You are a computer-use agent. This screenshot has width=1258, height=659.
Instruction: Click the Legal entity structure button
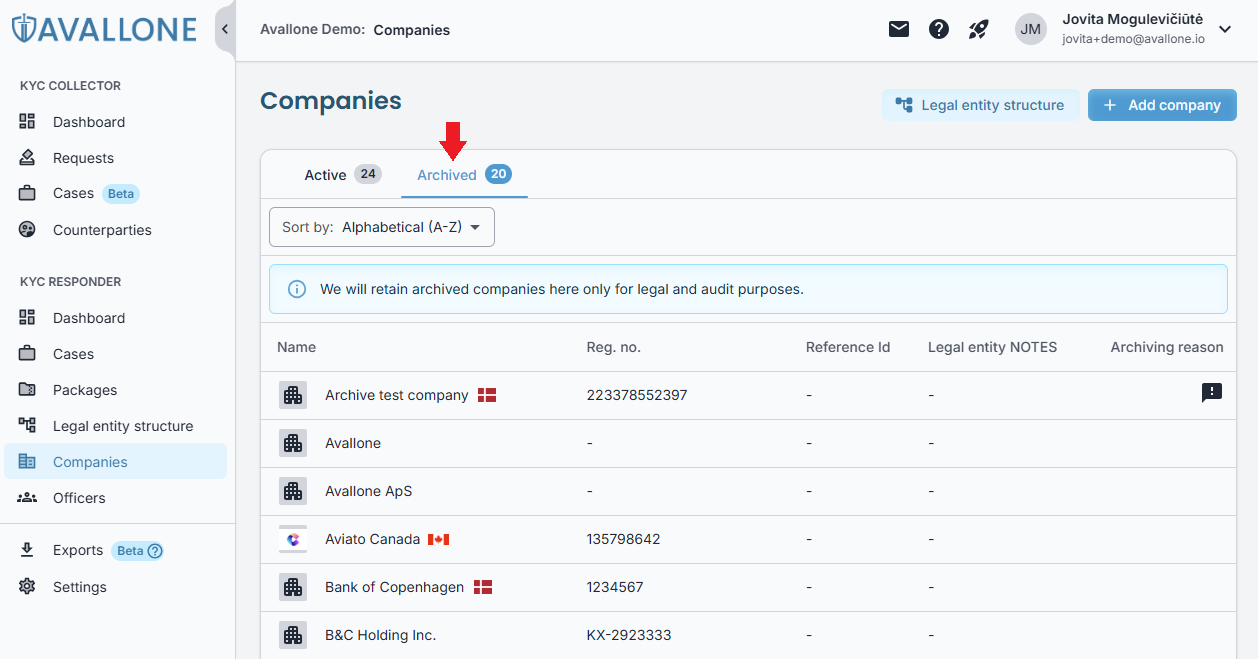(980, 105)
